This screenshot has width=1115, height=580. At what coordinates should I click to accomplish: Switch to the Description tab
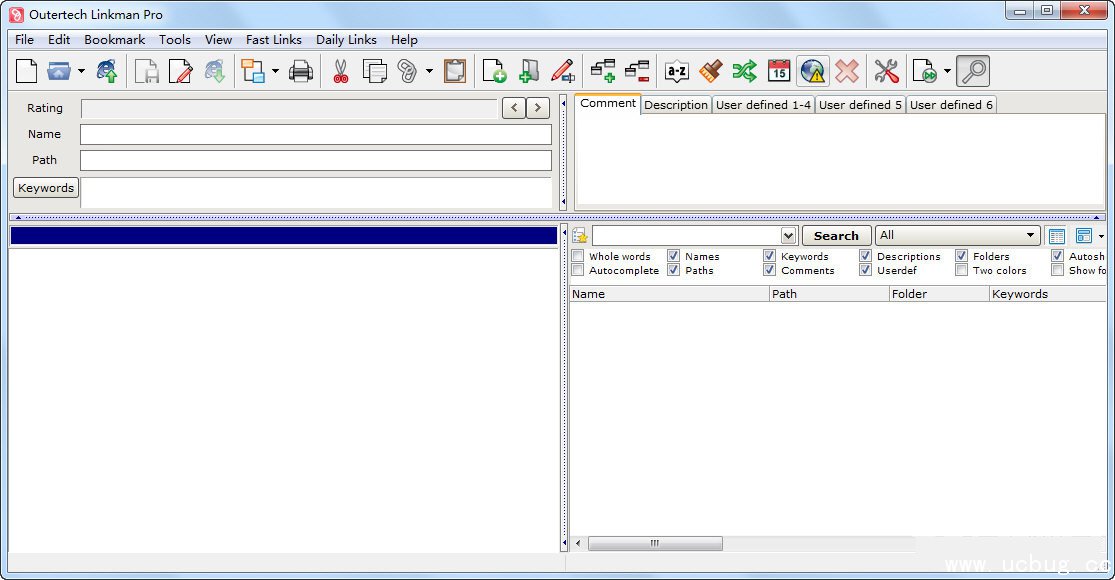(x=676, y=105)
